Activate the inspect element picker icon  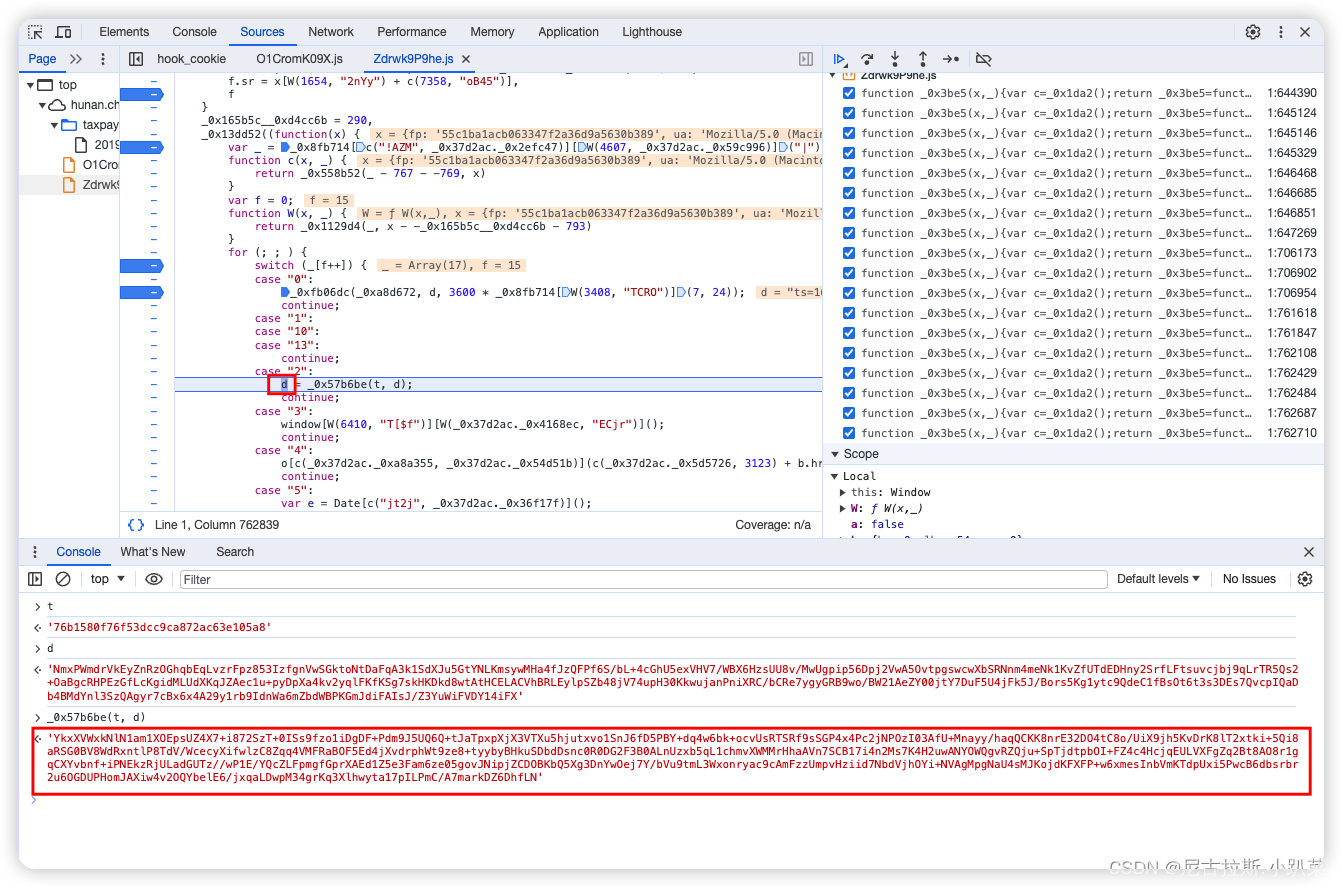point(35,32)
